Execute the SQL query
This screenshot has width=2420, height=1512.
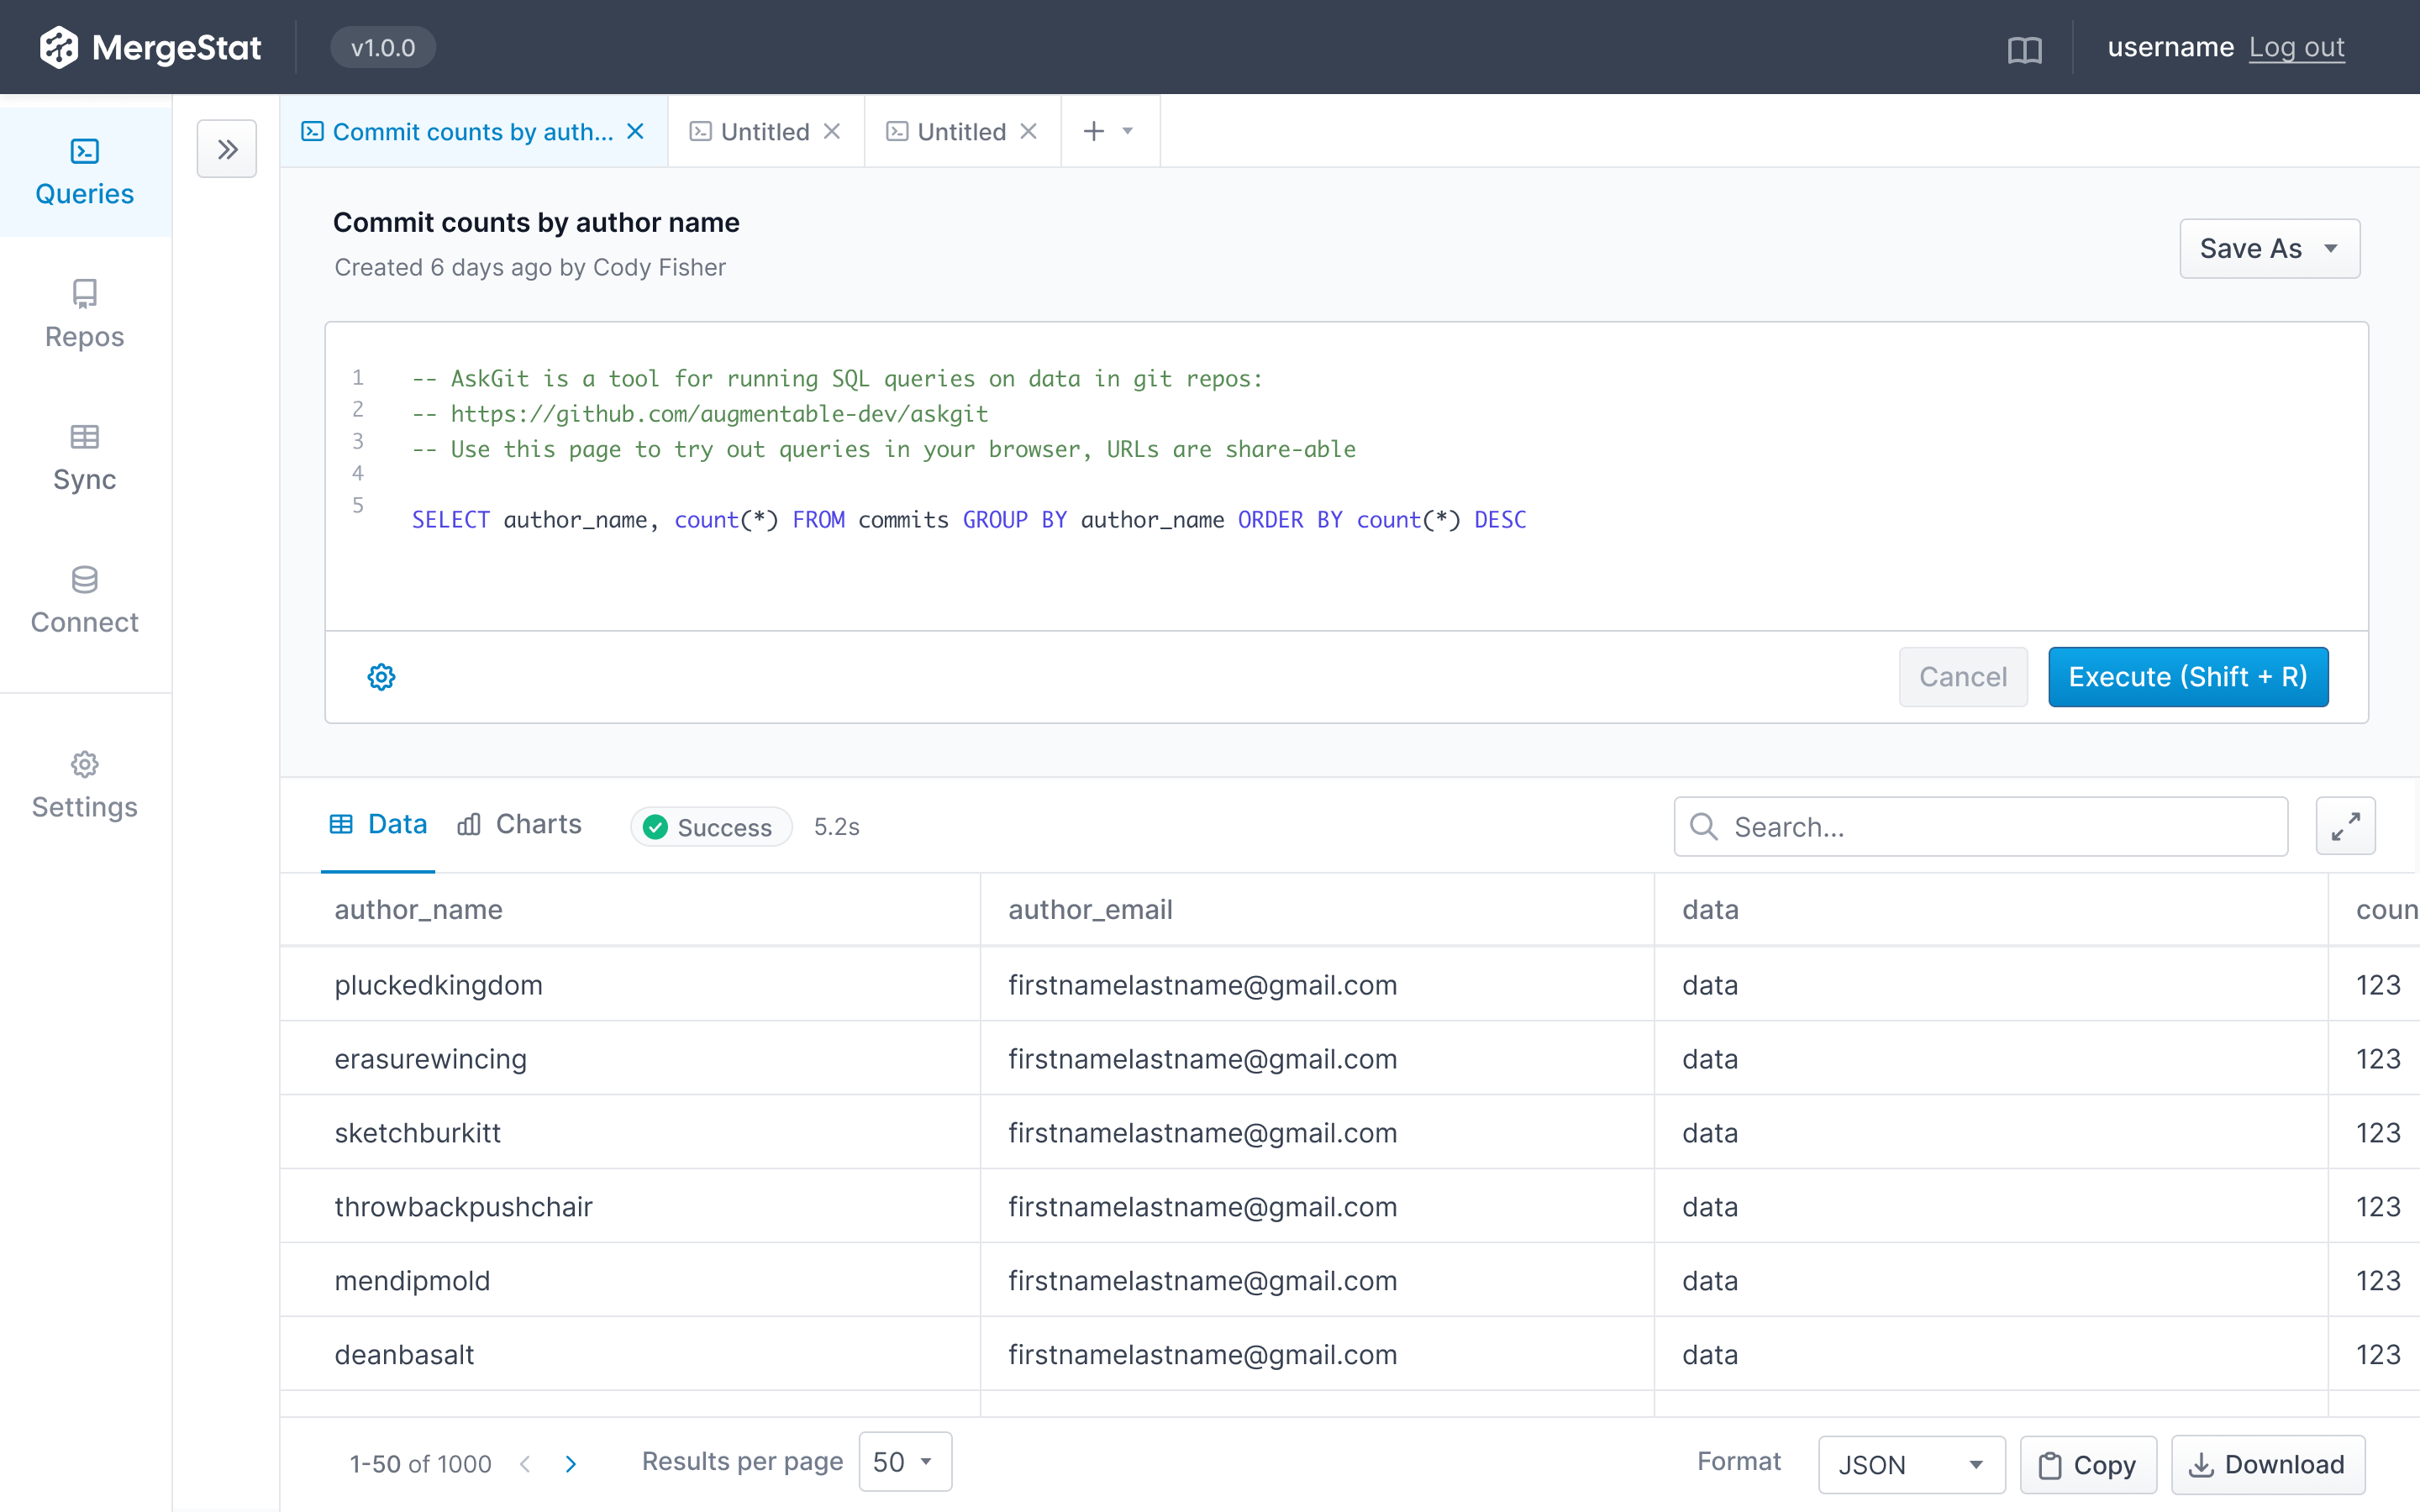[2188, 677]
